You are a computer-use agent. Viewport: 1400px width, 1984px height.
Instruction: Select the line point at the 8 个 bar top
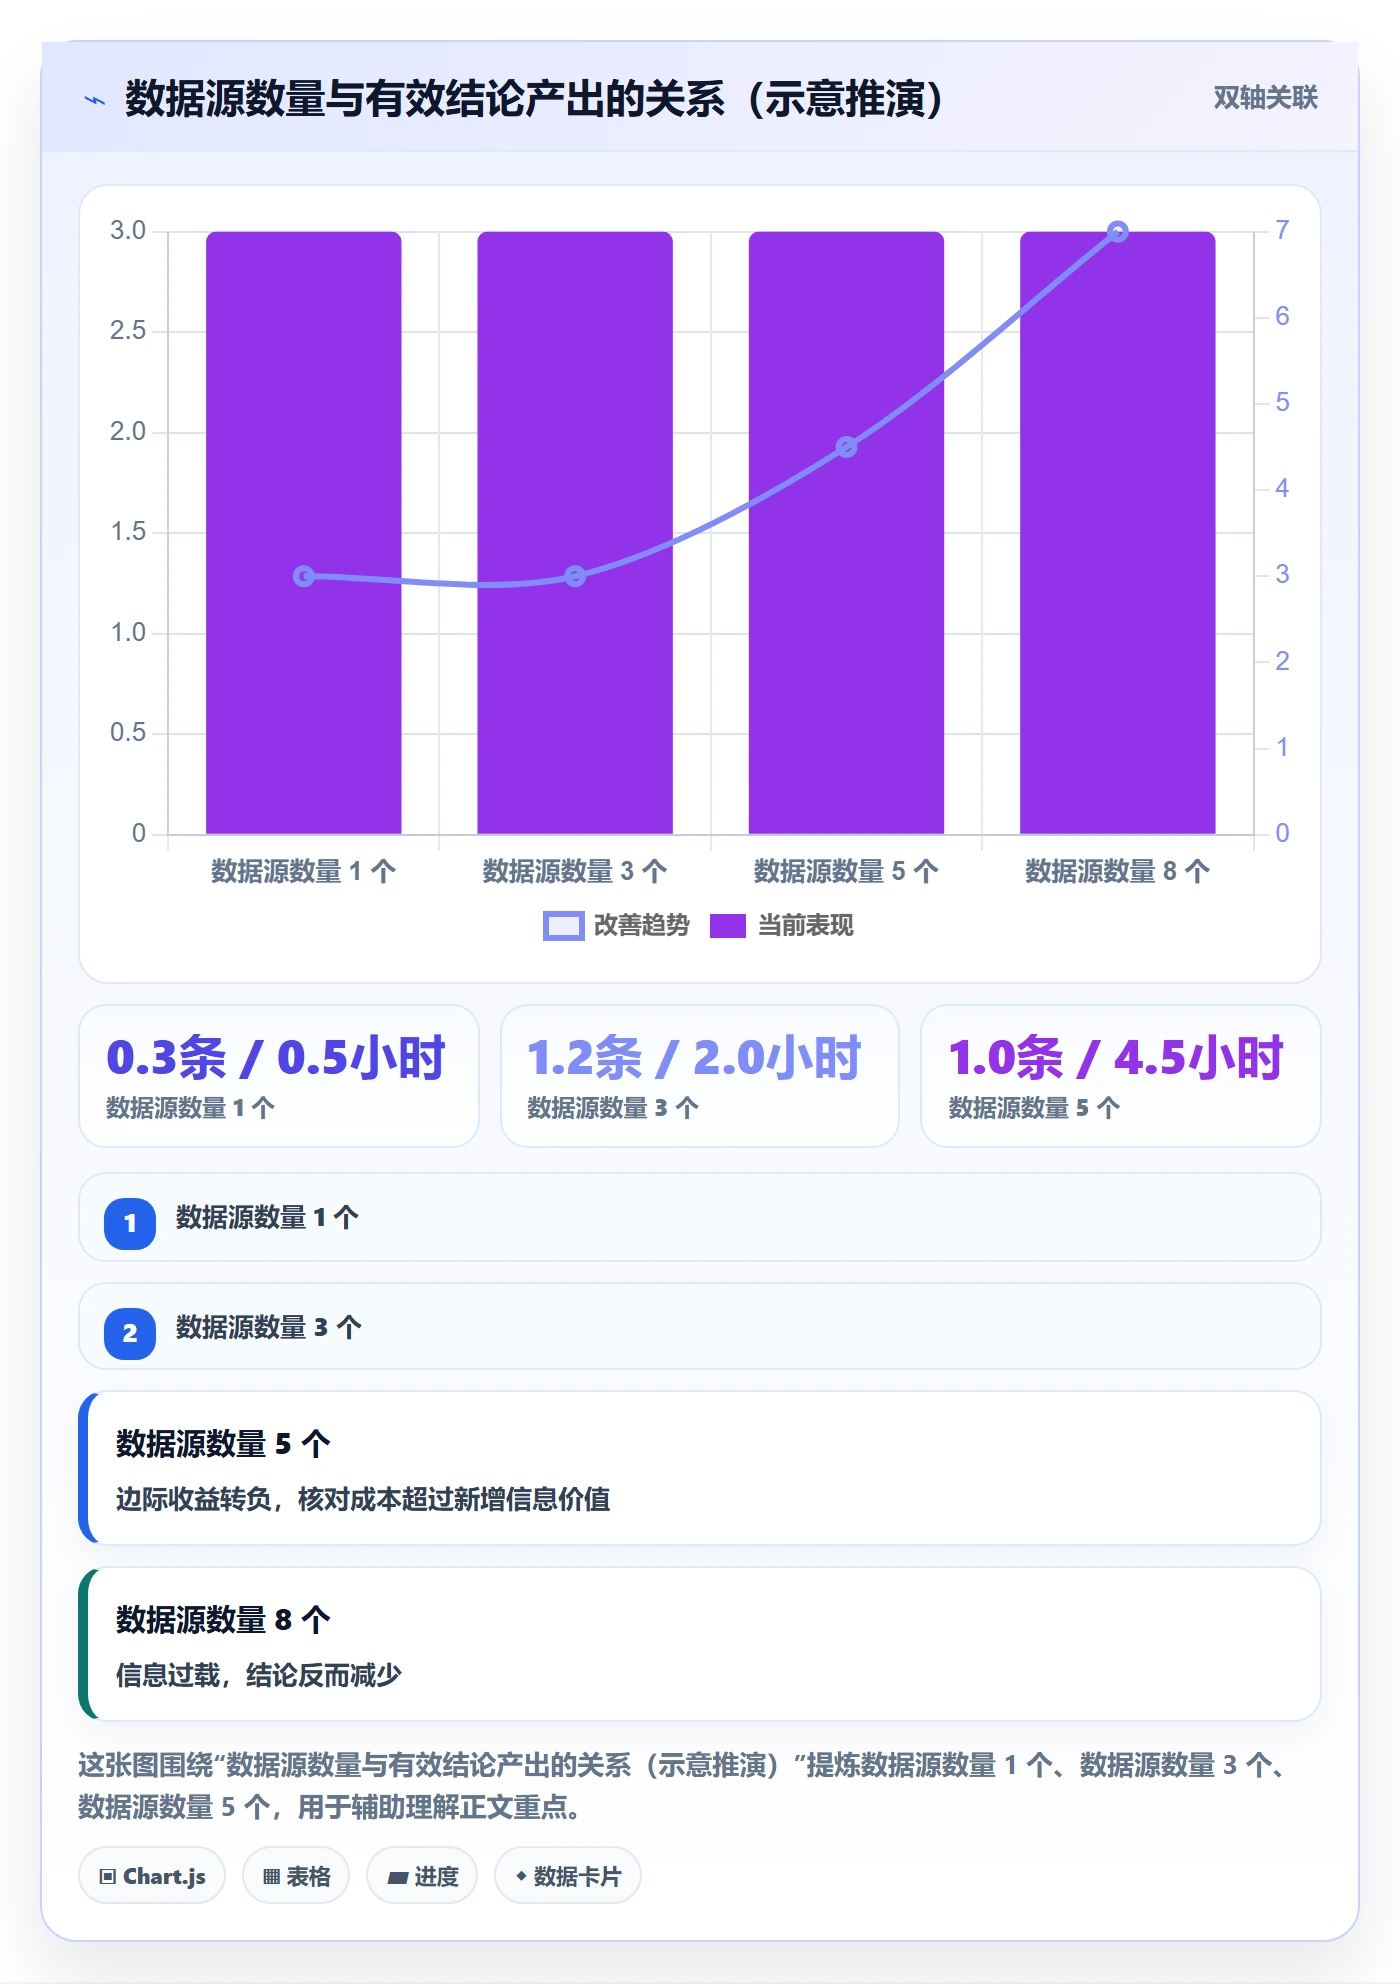[x=1118, y=232]
